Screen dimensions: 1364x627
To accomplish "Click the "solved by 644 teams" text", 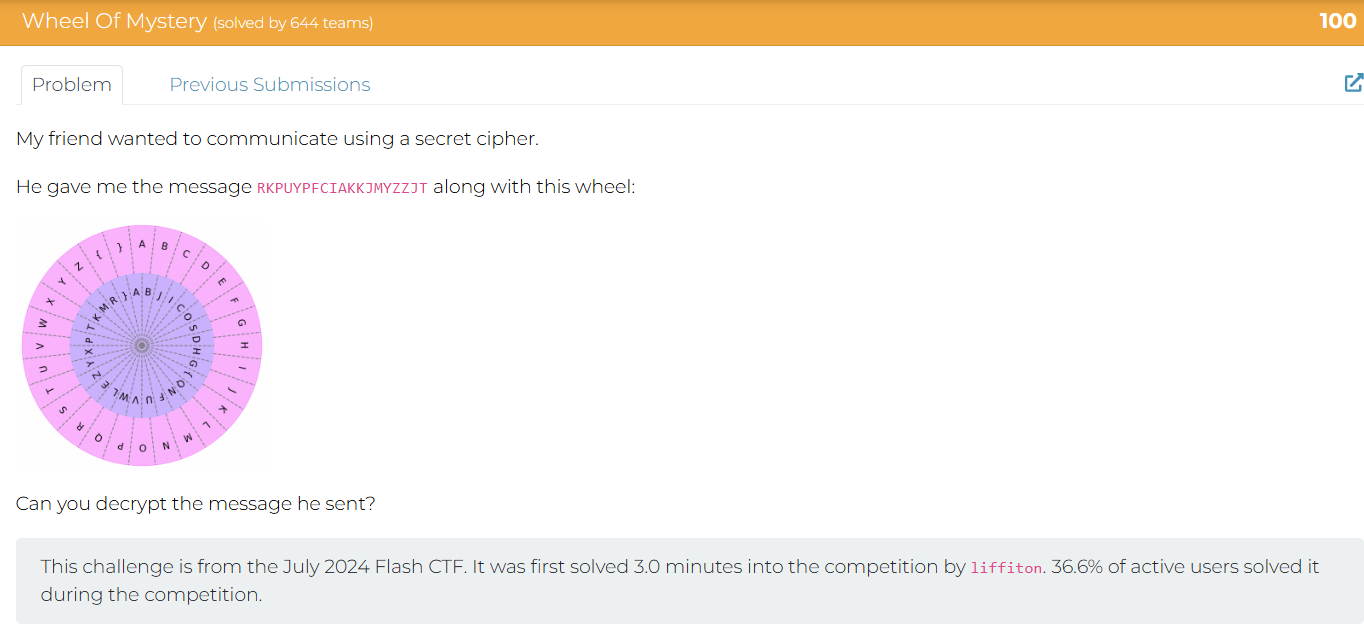I will 292,23.
